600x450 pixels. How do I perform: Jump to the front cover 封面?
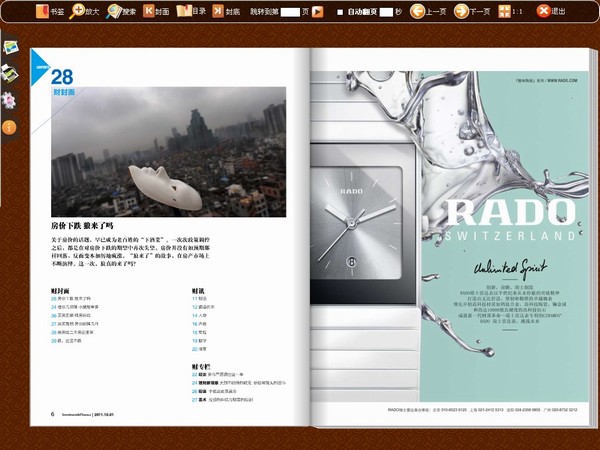(x=156, y=11)
